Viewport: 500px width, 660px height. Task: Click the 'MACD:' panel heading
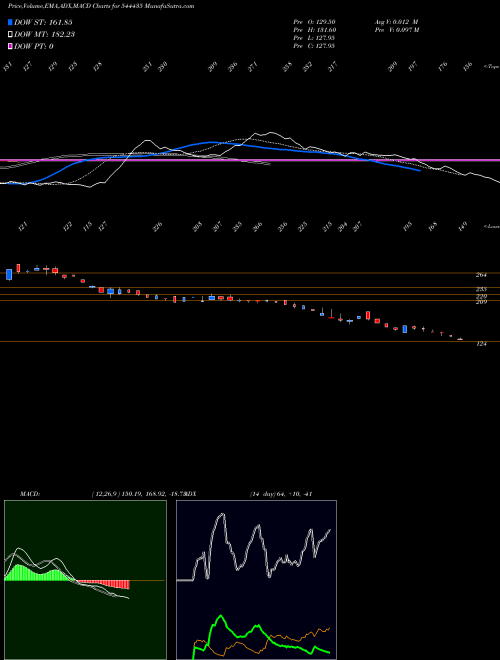click(29, 494)
